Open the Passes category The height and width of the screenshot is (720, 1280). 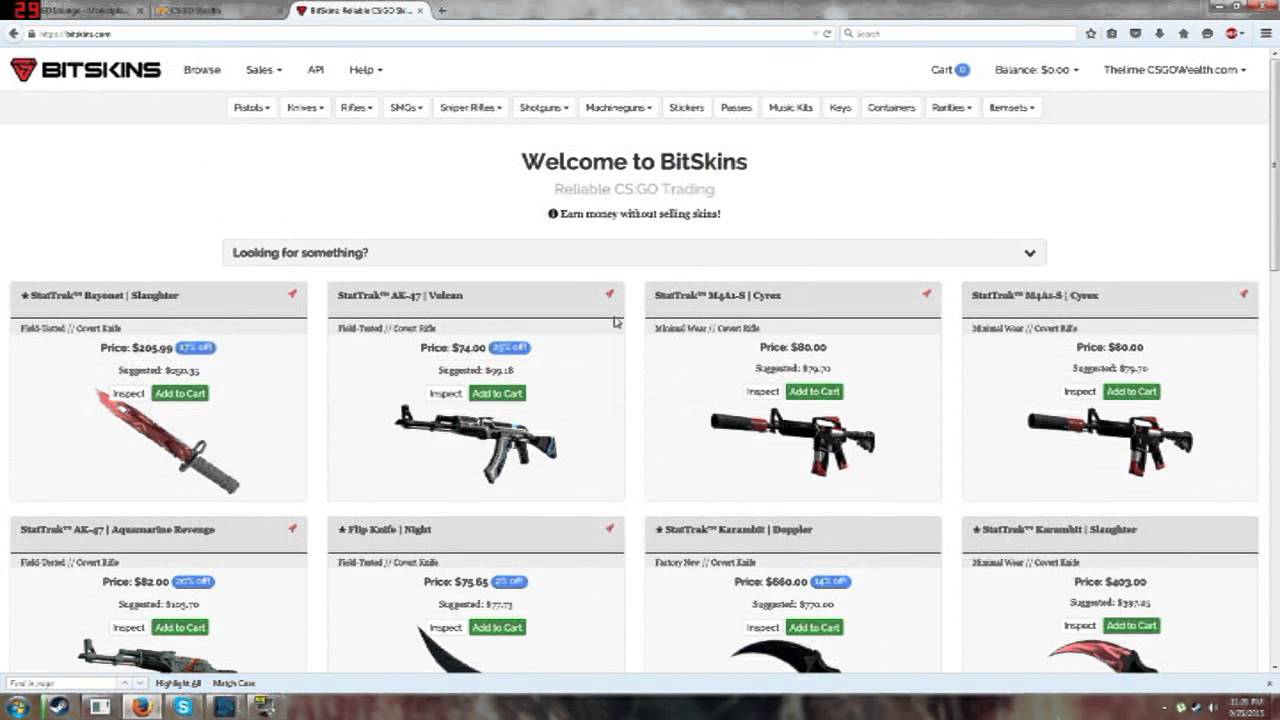point(736,107)
